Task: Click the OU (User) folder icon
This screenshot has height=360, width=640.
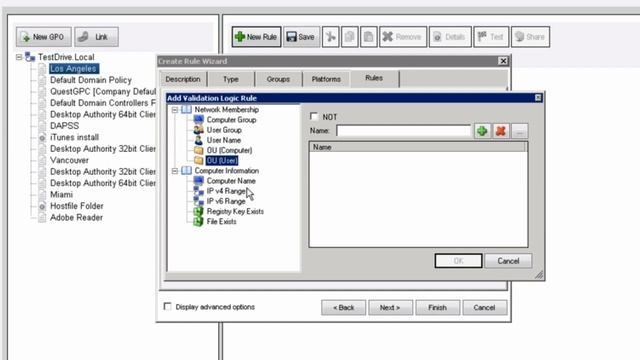Action: click(198, 160)
